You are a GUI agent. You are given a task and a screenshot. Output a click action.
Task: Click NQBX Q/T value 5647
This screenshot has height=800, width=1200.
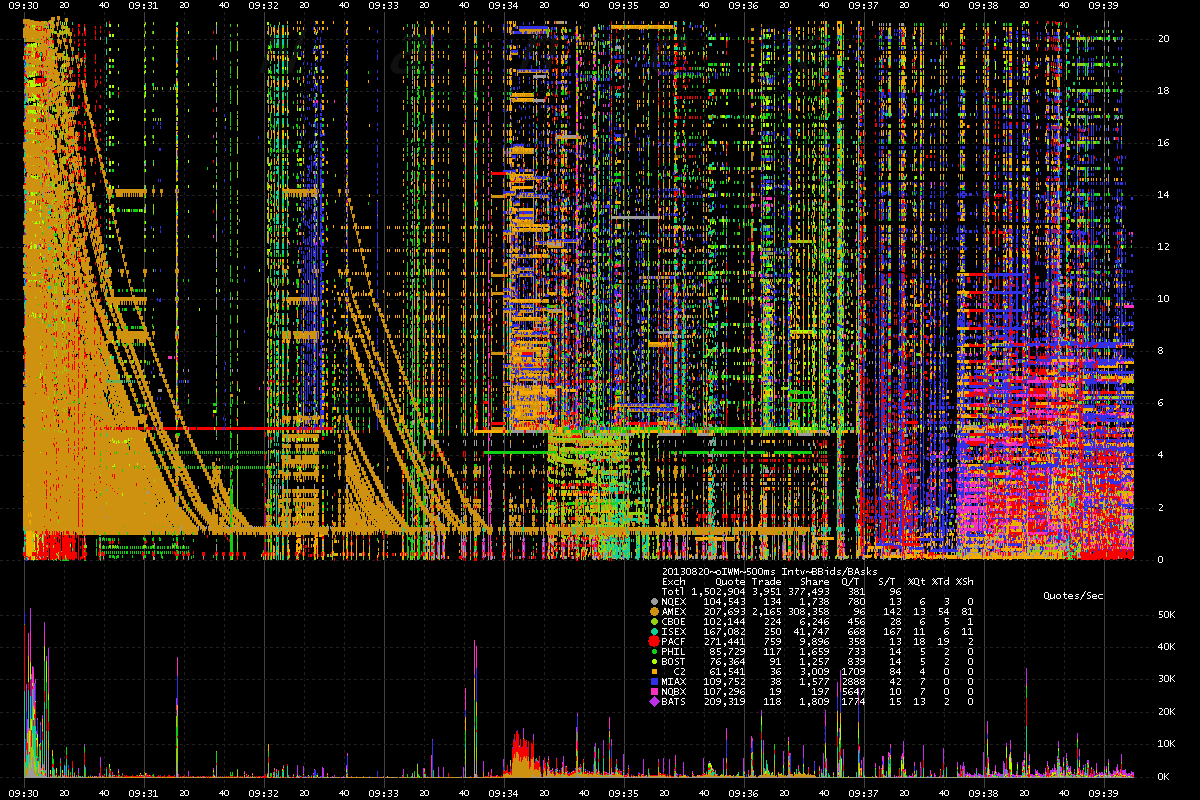[853, 691]
